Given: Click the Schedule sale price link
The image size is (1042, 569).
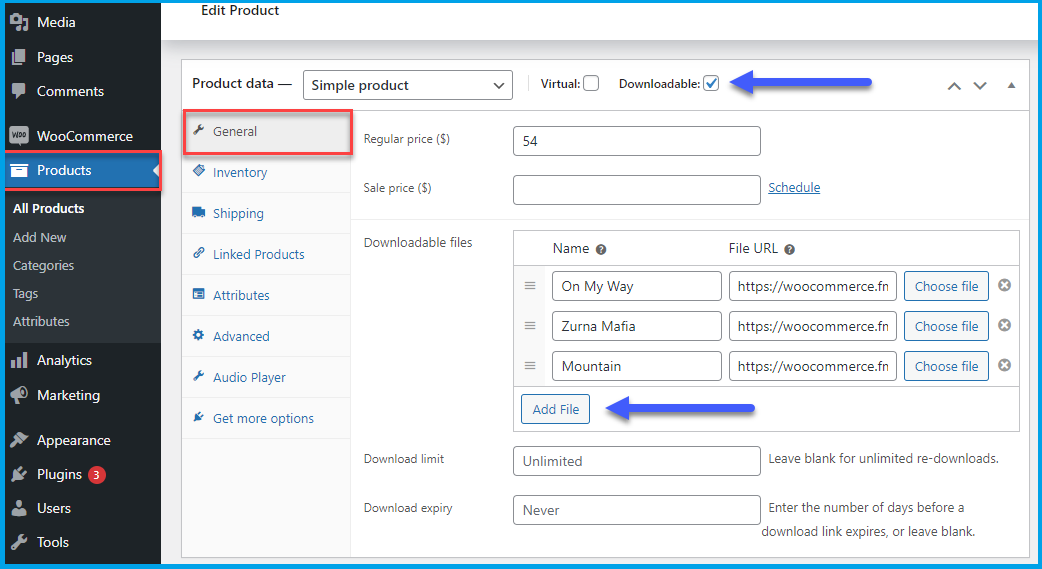Looking at the screenshot, I should point(794,187).
